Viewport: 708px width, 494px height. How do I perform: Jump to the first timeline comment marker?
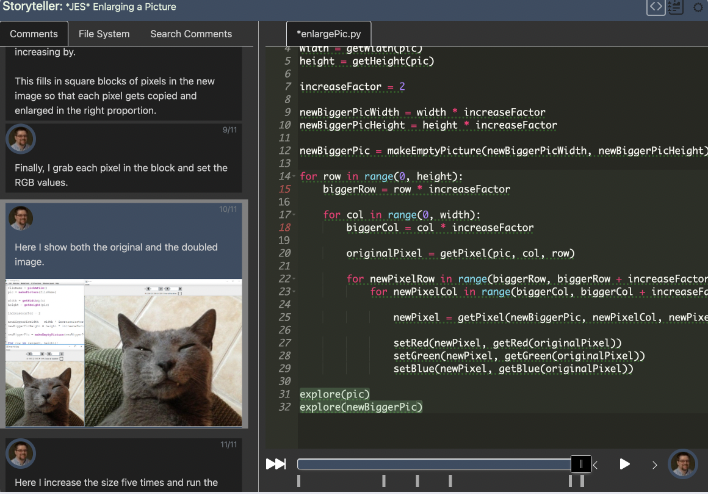coord(298,481)
